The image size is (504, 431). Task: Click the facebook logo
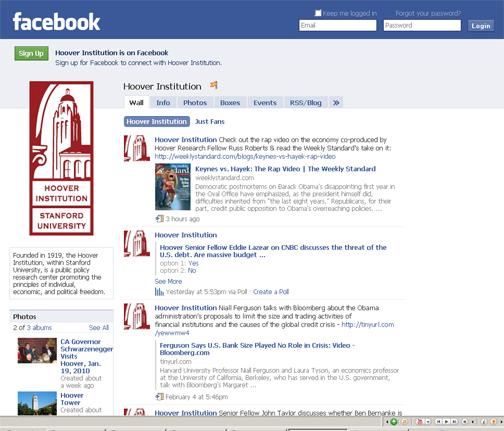(x=56, y=22)
